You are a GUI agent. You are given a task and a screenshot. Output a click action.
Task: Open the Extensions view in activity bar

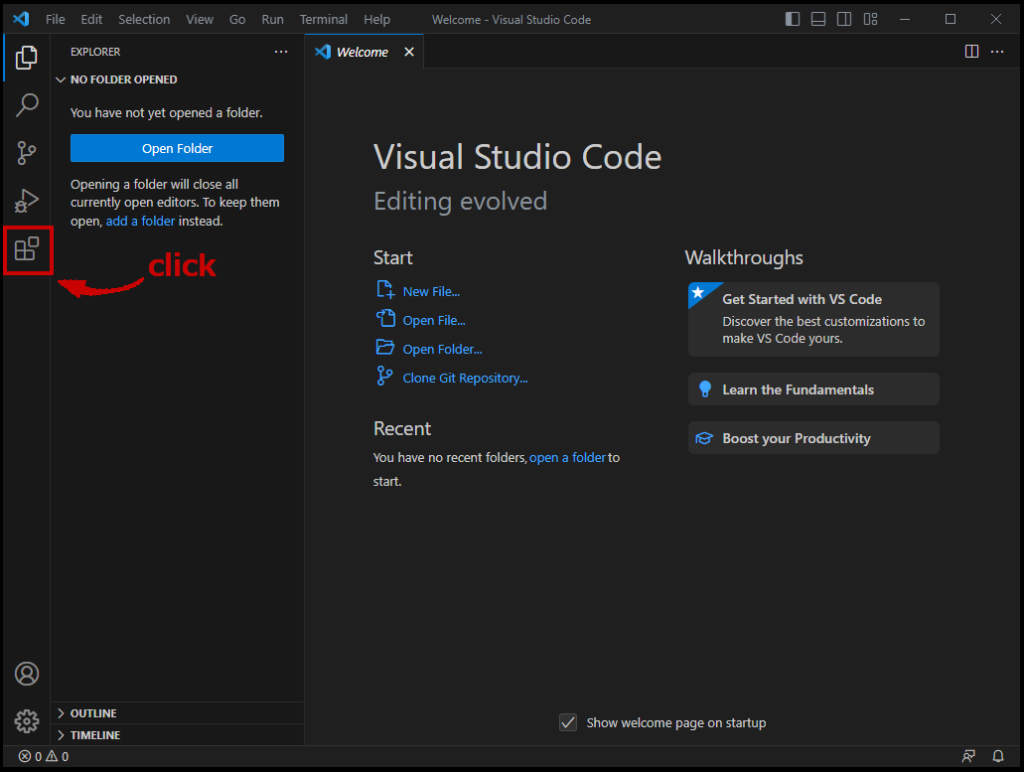[27, 249]
